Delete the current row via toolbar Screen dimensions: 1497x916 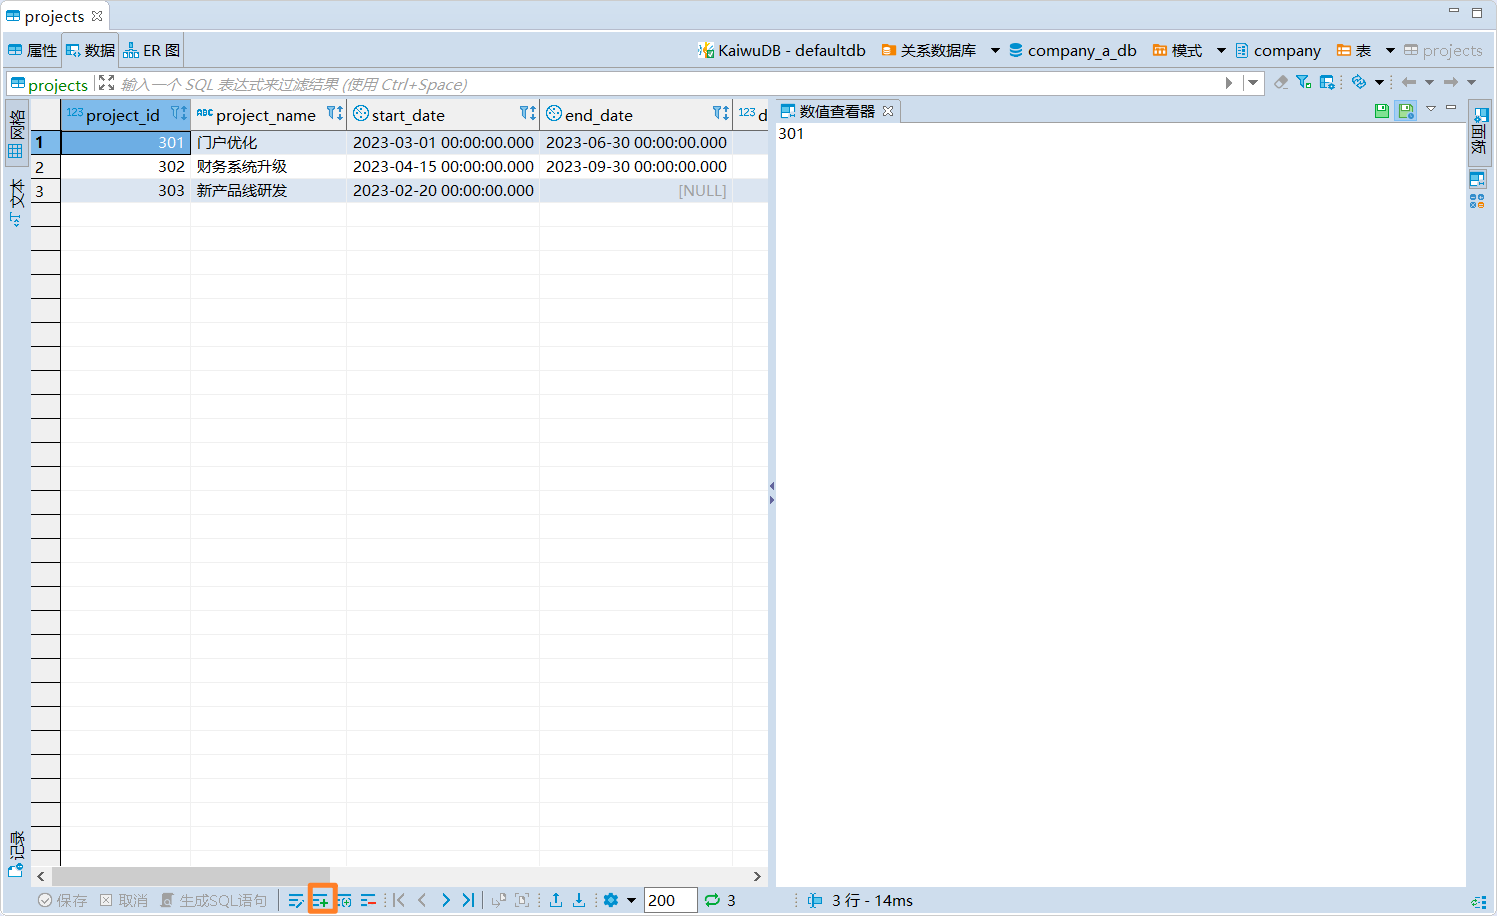tap(368, 900)
